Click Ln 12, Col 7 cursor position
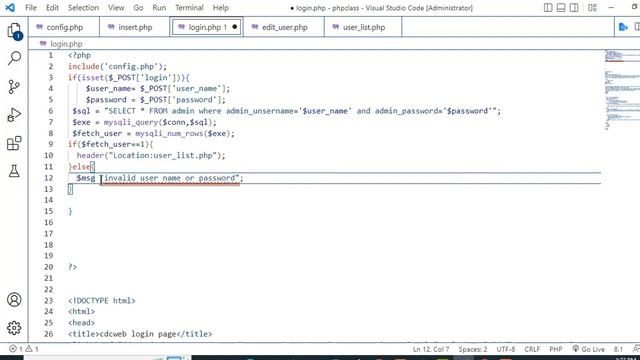This screenshot has height=360, width=640. (431, 349)
